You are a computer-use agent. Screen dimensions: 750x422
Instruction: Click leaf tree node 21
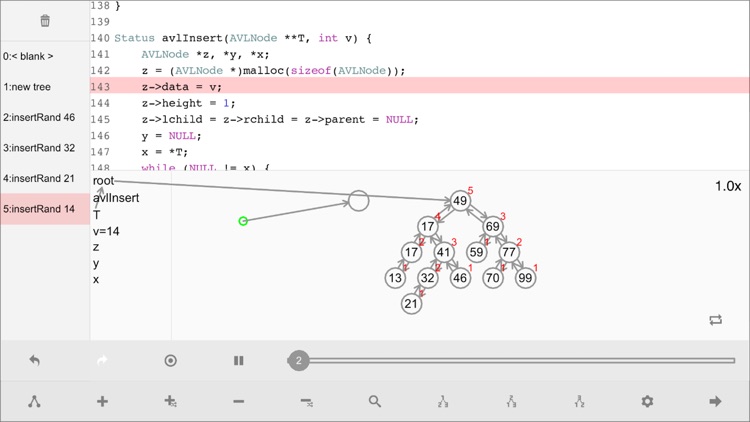(411, 304)
